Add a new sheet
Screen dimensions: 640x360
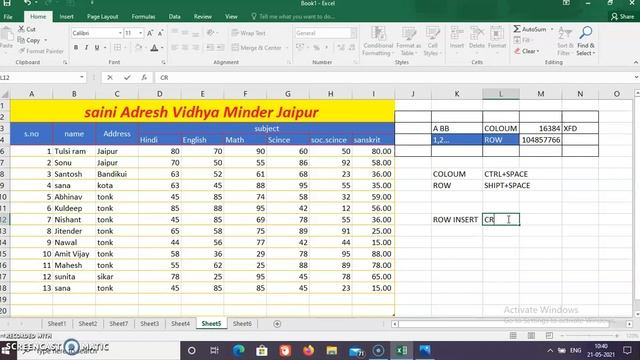point(277,324)
